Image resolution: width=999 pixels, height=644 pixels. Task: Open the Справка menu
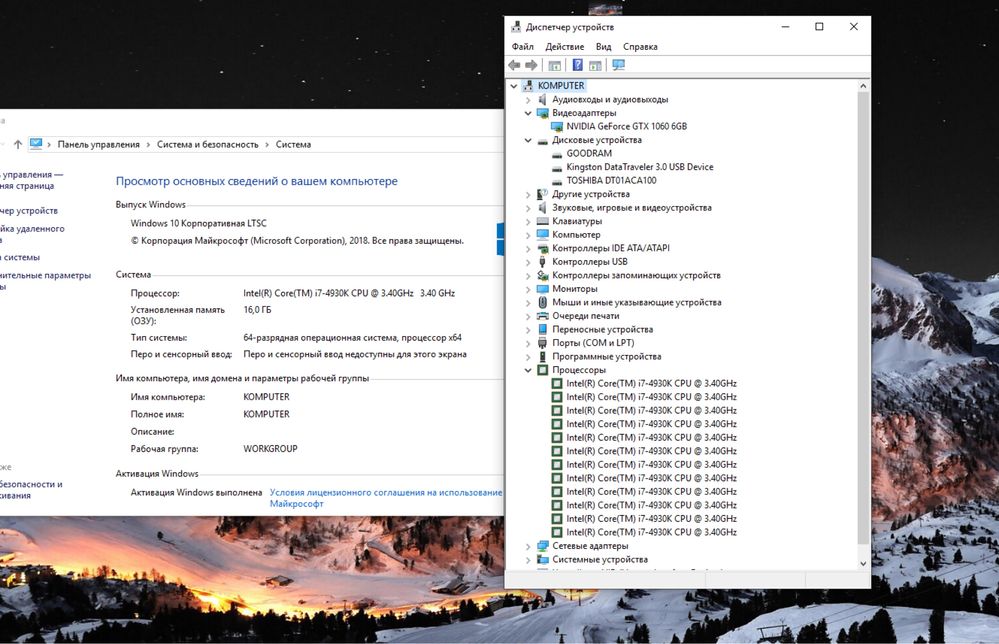tap(640, 47)
